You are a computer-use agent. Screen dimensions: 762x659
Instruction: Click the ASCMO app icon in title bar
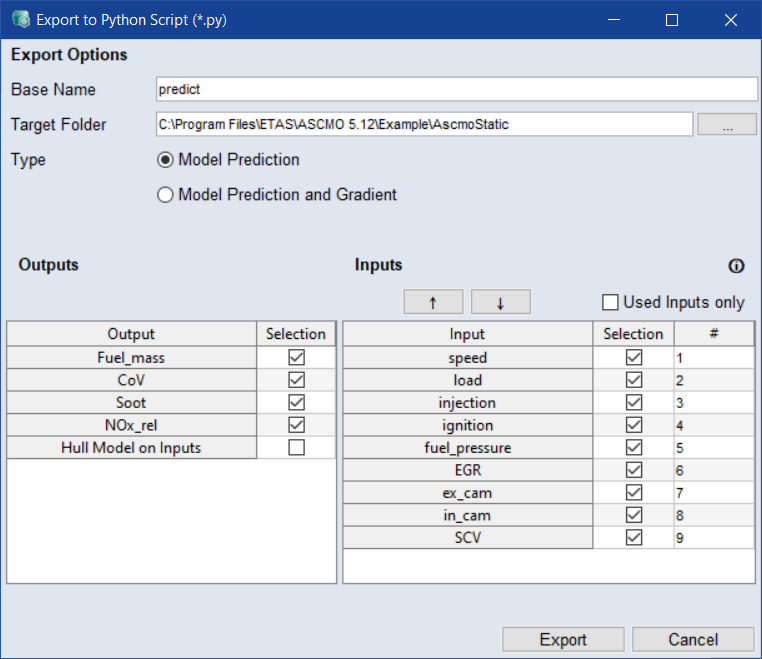click(x=19, y=20)
